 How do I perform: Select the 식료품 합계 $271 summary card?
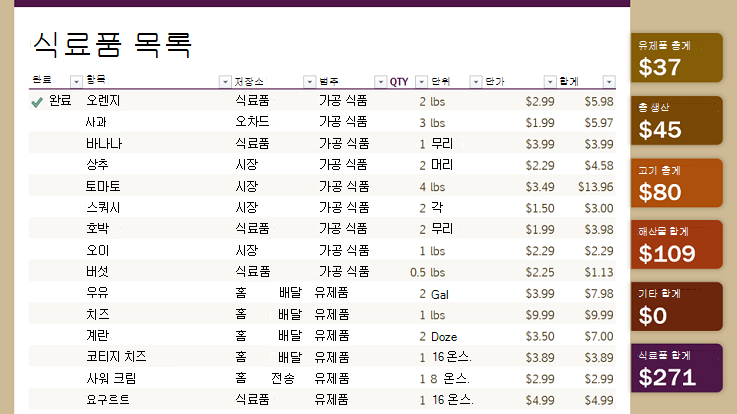coord(676,368)
